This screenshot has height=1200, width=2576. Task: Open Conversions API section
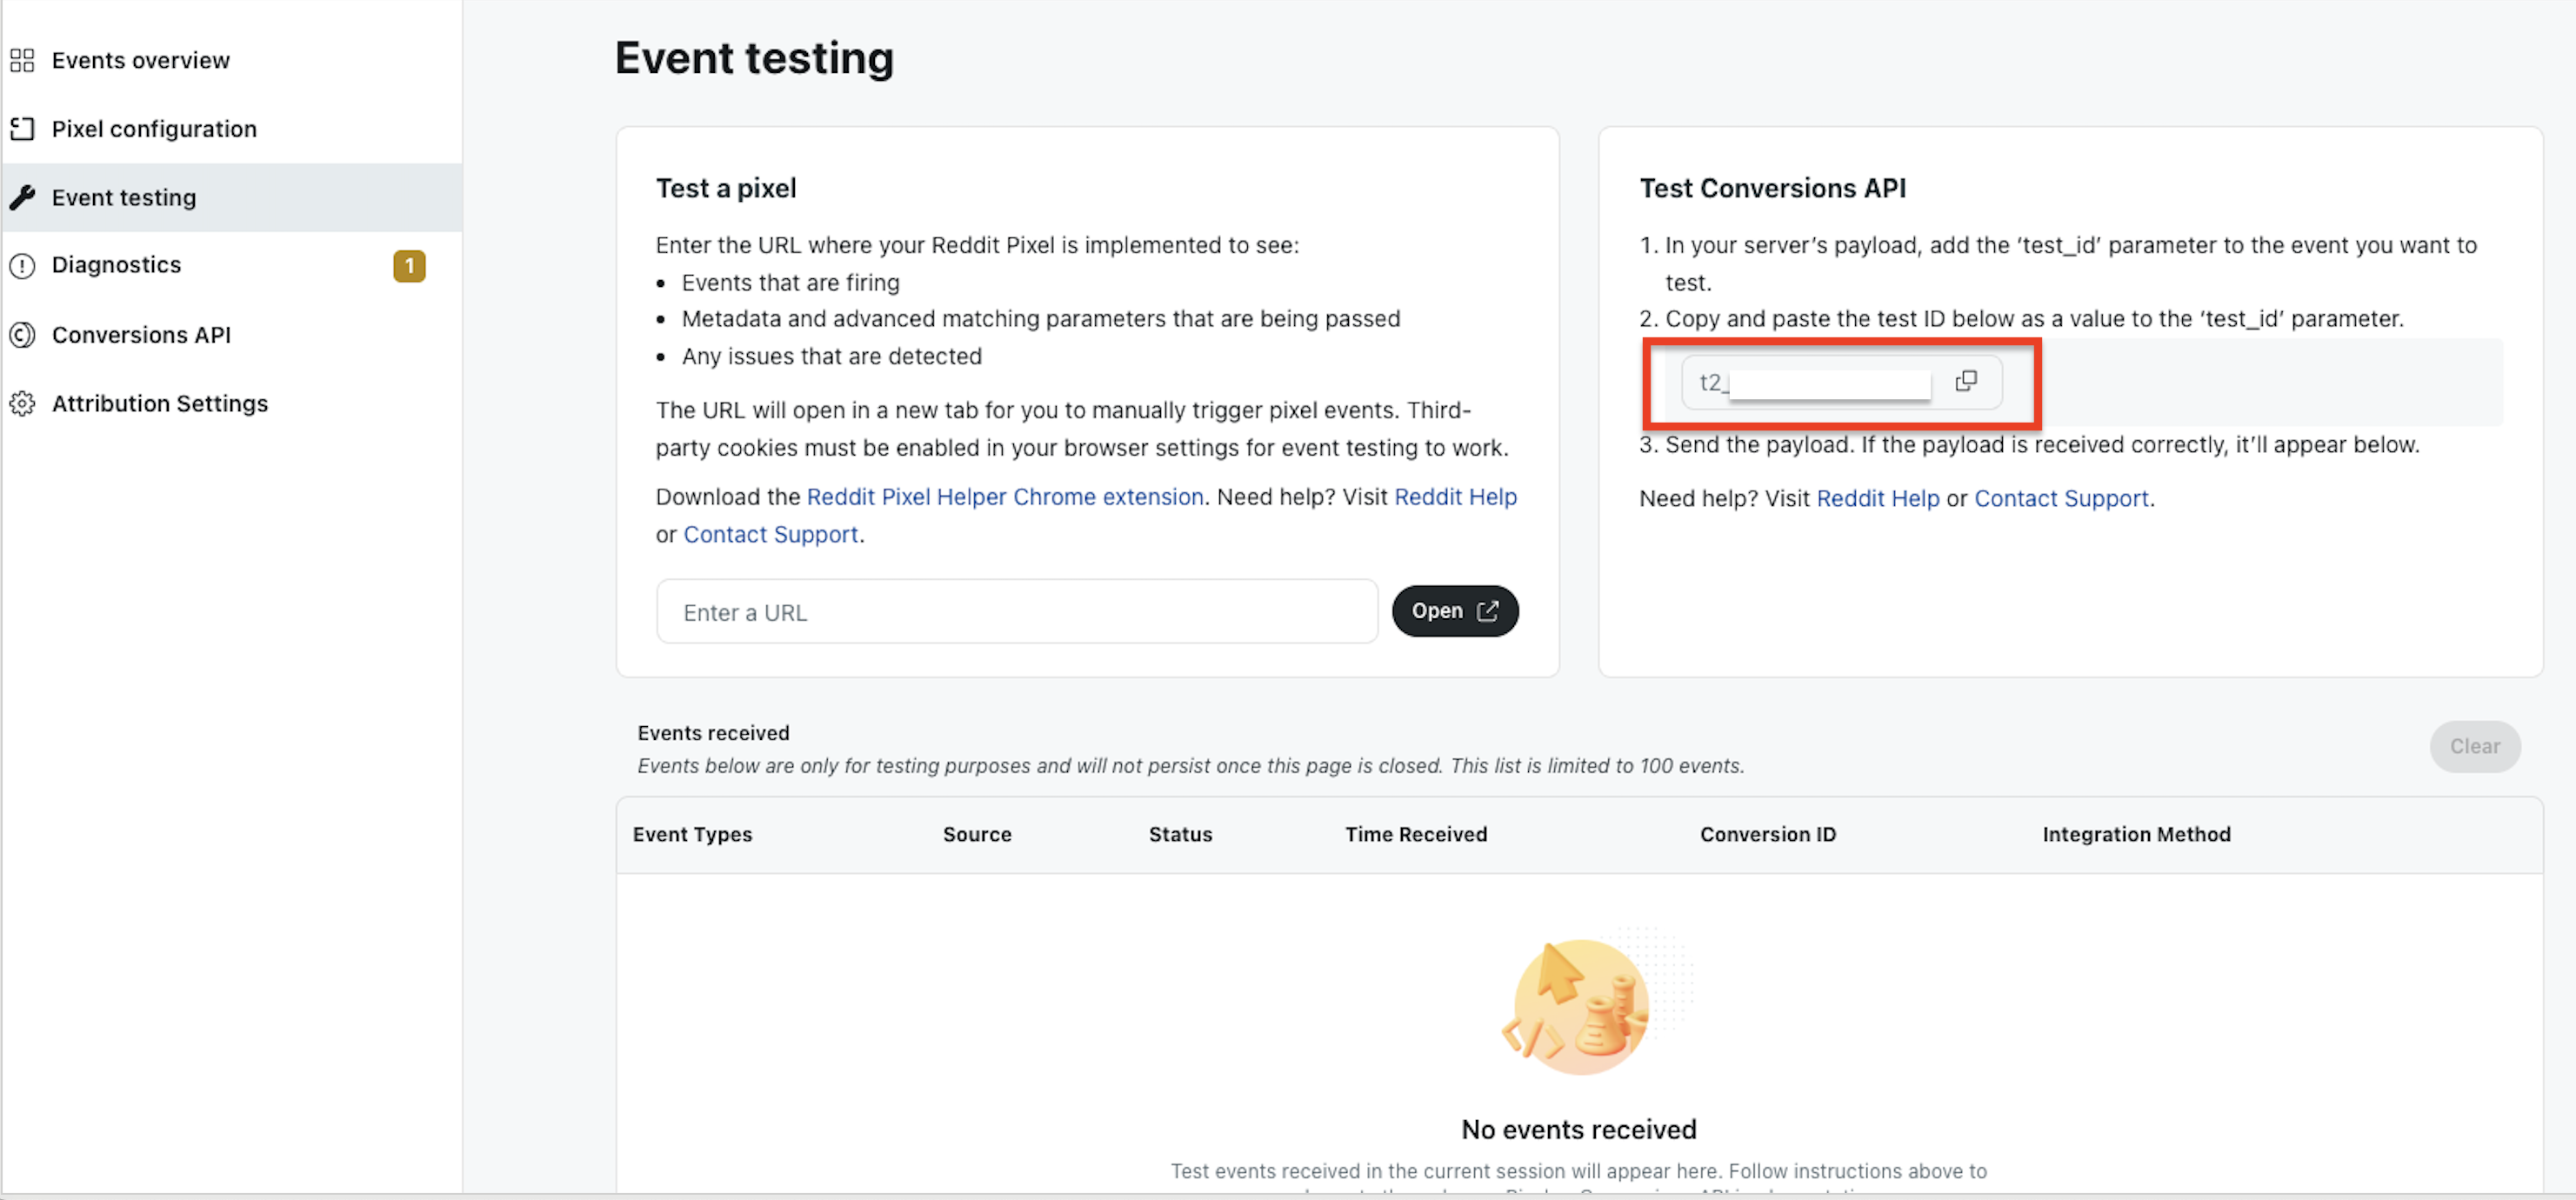point(141,335)
